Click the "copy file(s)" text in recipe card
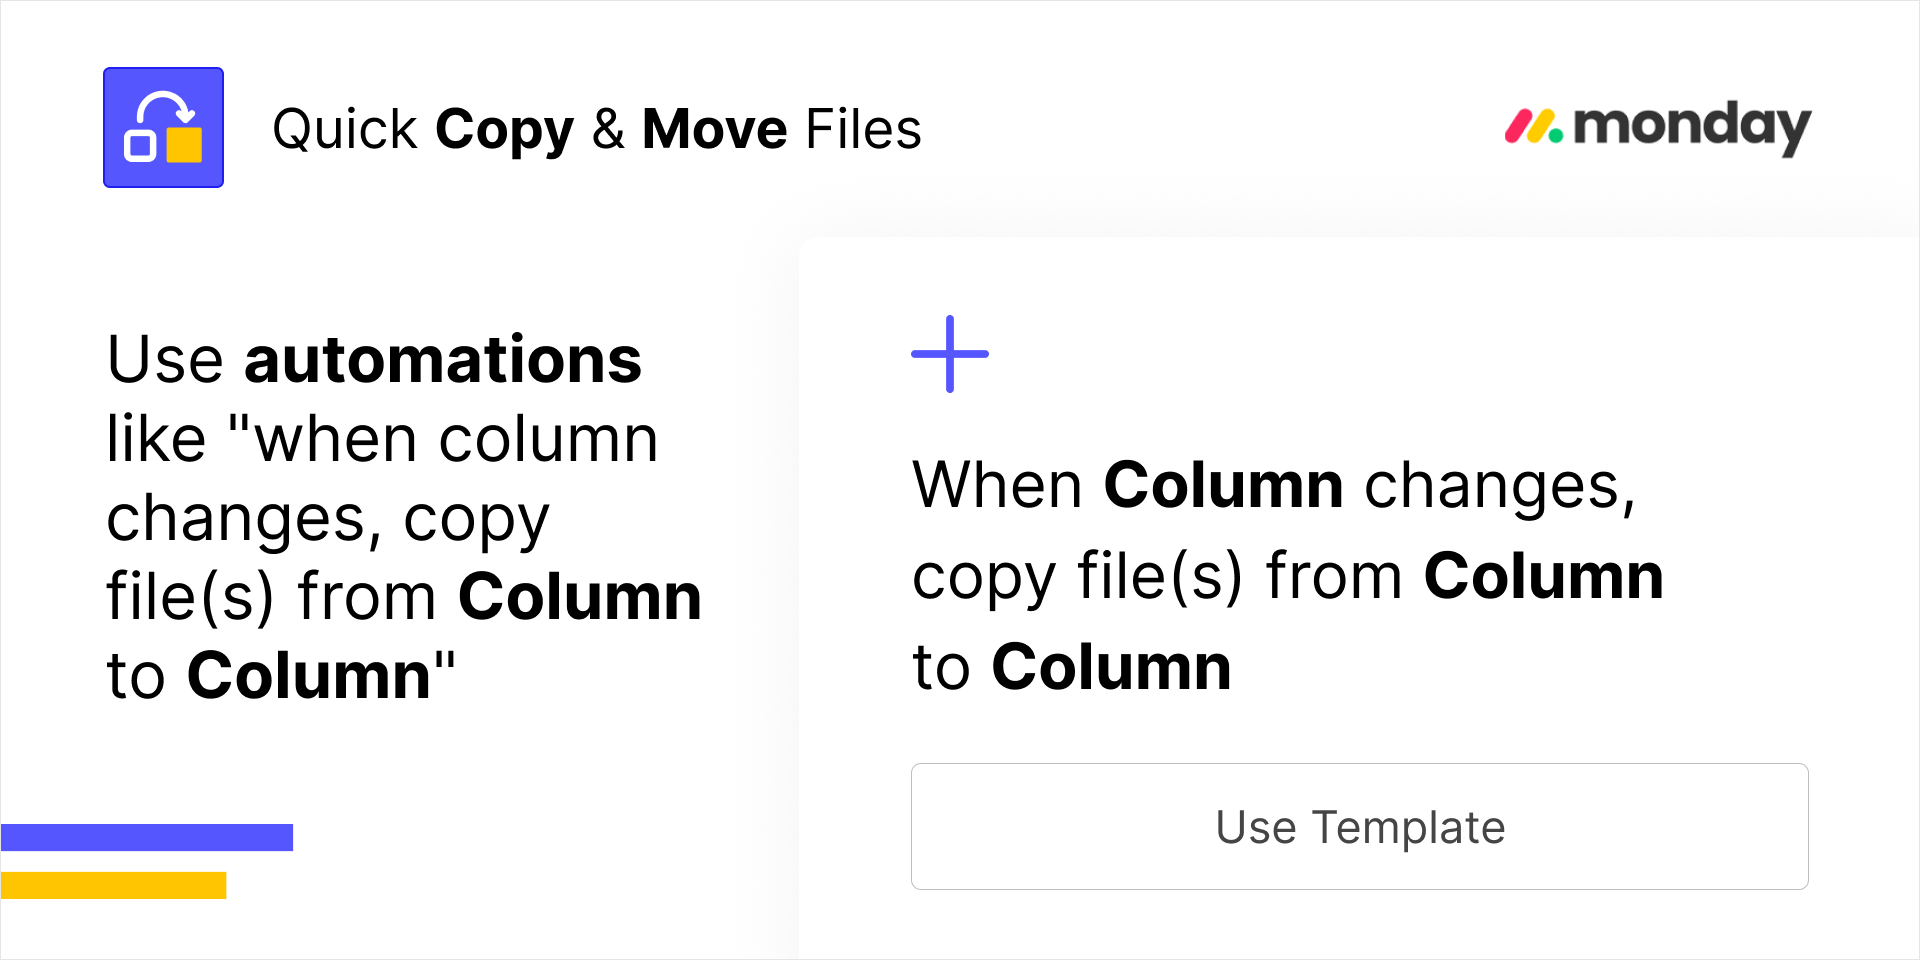 1078,578
